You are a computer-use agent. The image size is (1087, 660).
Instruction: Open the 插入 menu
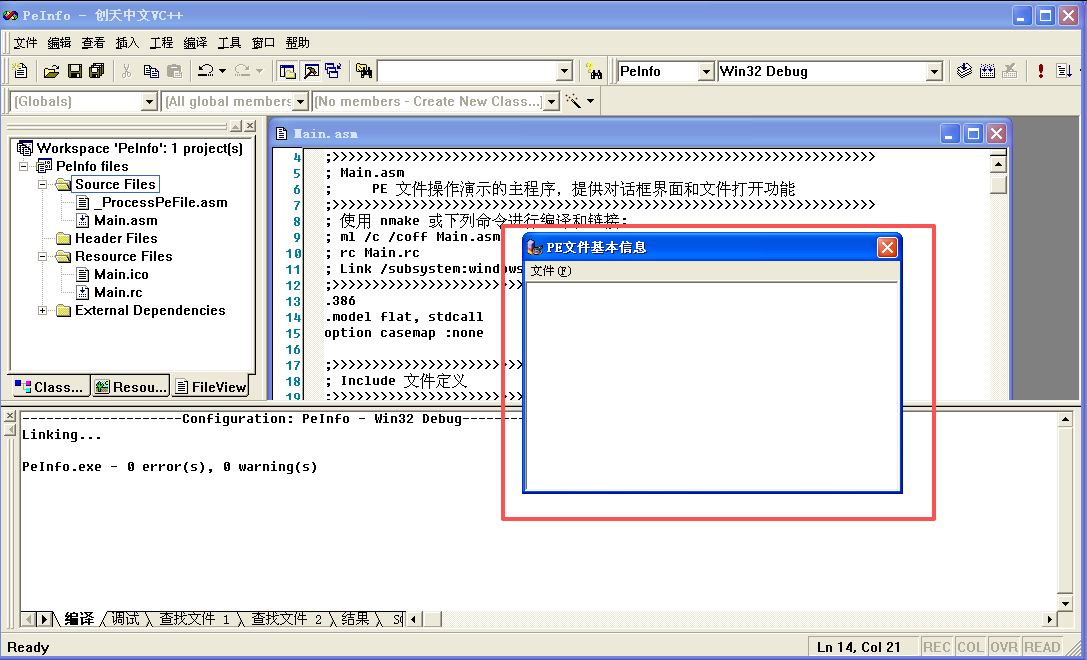pyautogui.click(x=128, y=43)
